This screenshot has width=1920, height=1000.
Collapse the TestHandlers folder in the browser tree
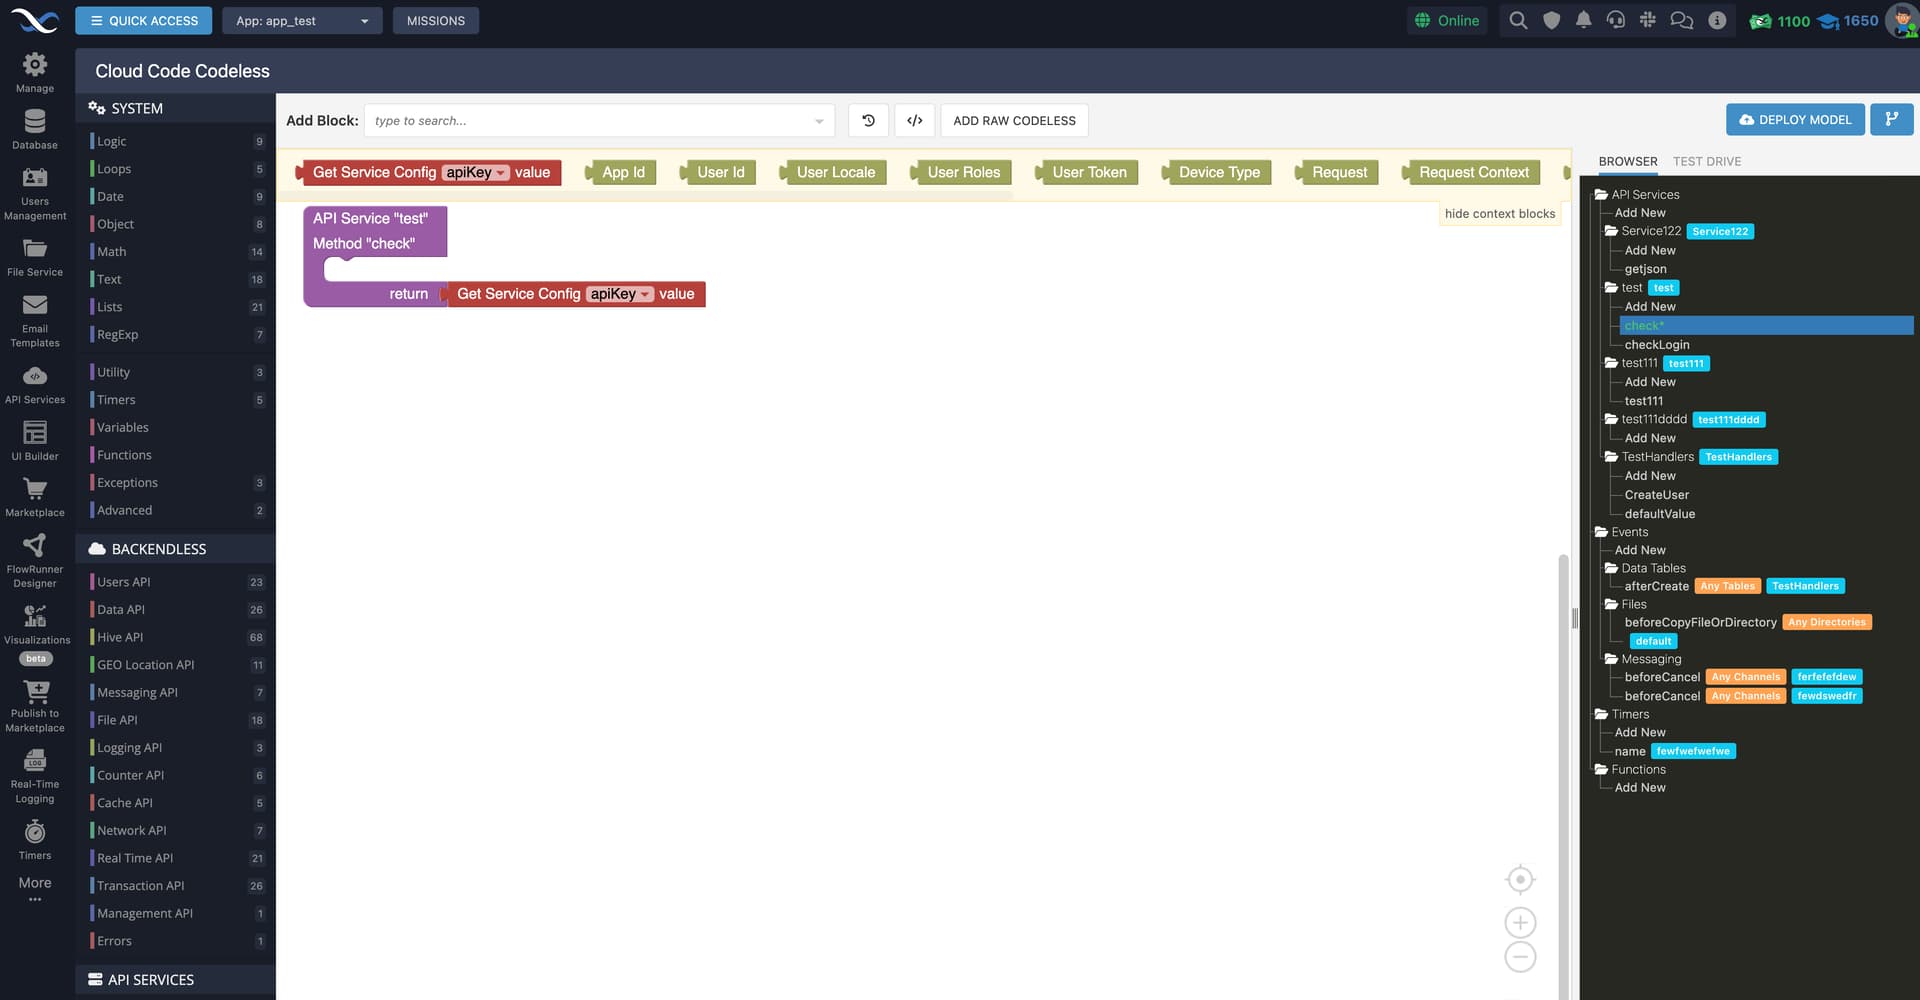pos(1611,457)
